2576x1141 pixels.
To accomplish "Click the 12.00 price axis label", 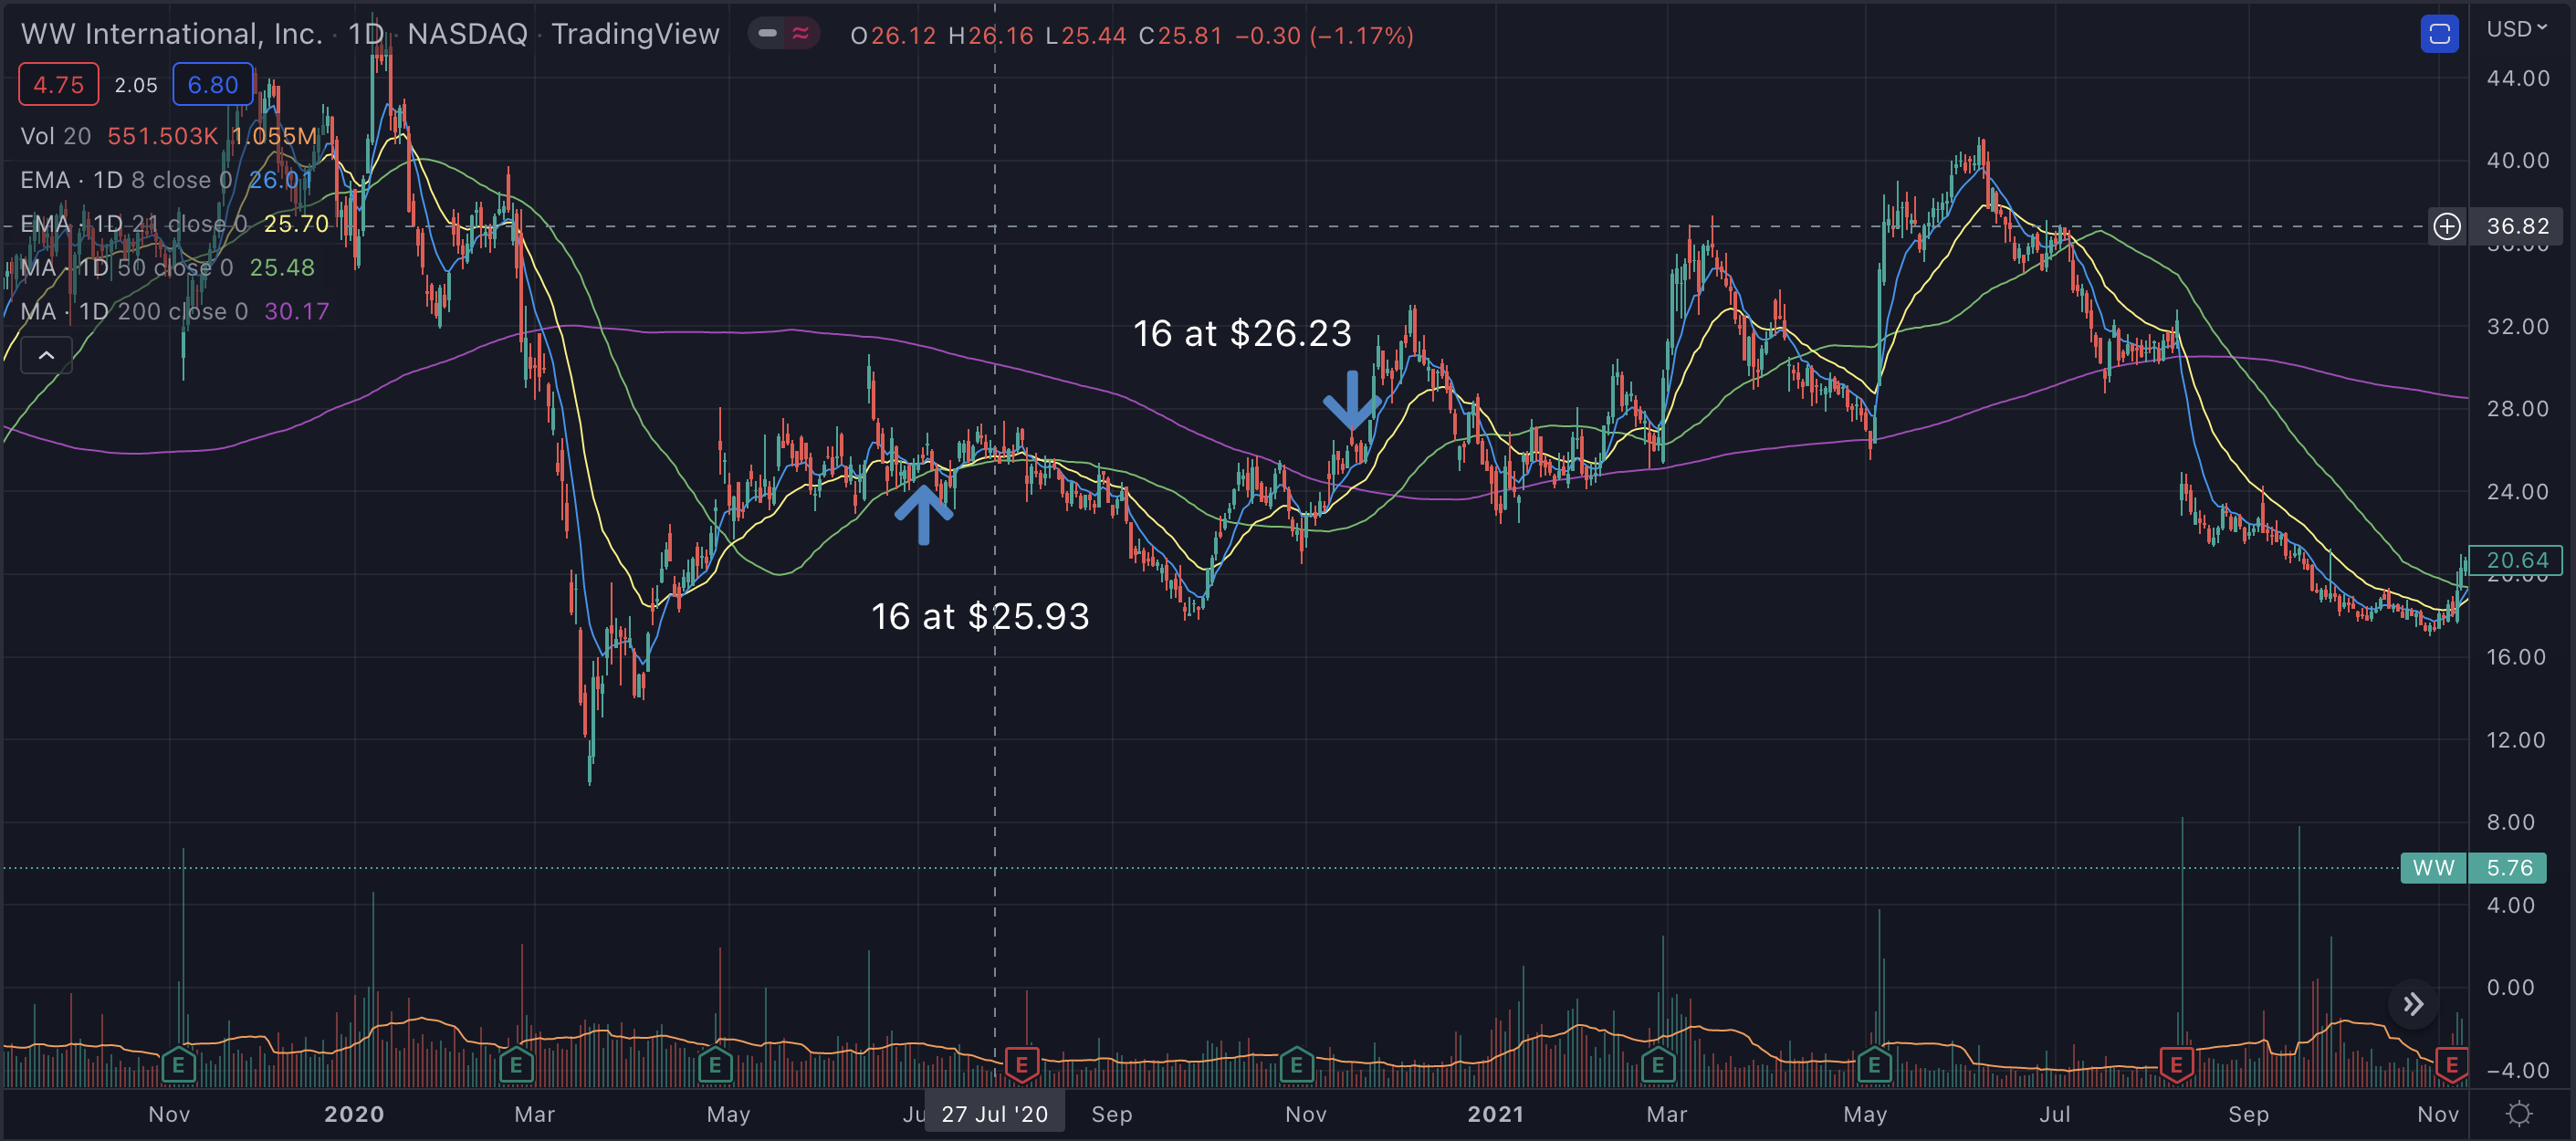I will coord(2517,740).
